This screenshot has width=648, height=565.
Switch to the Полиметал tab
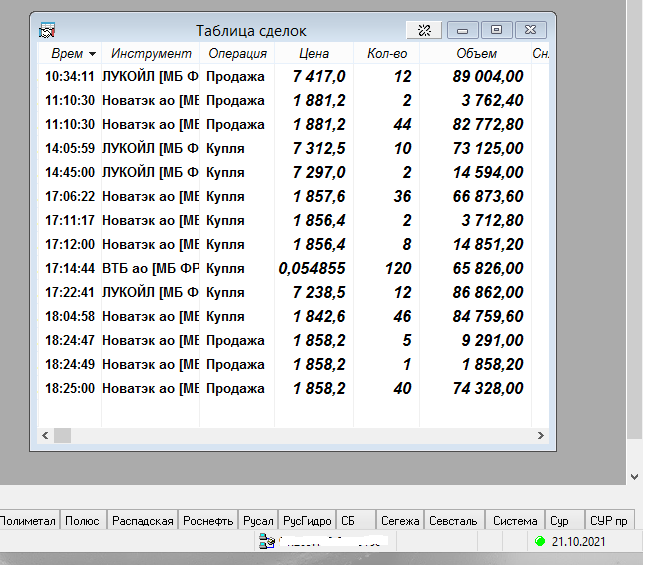(x=28, y=521)
